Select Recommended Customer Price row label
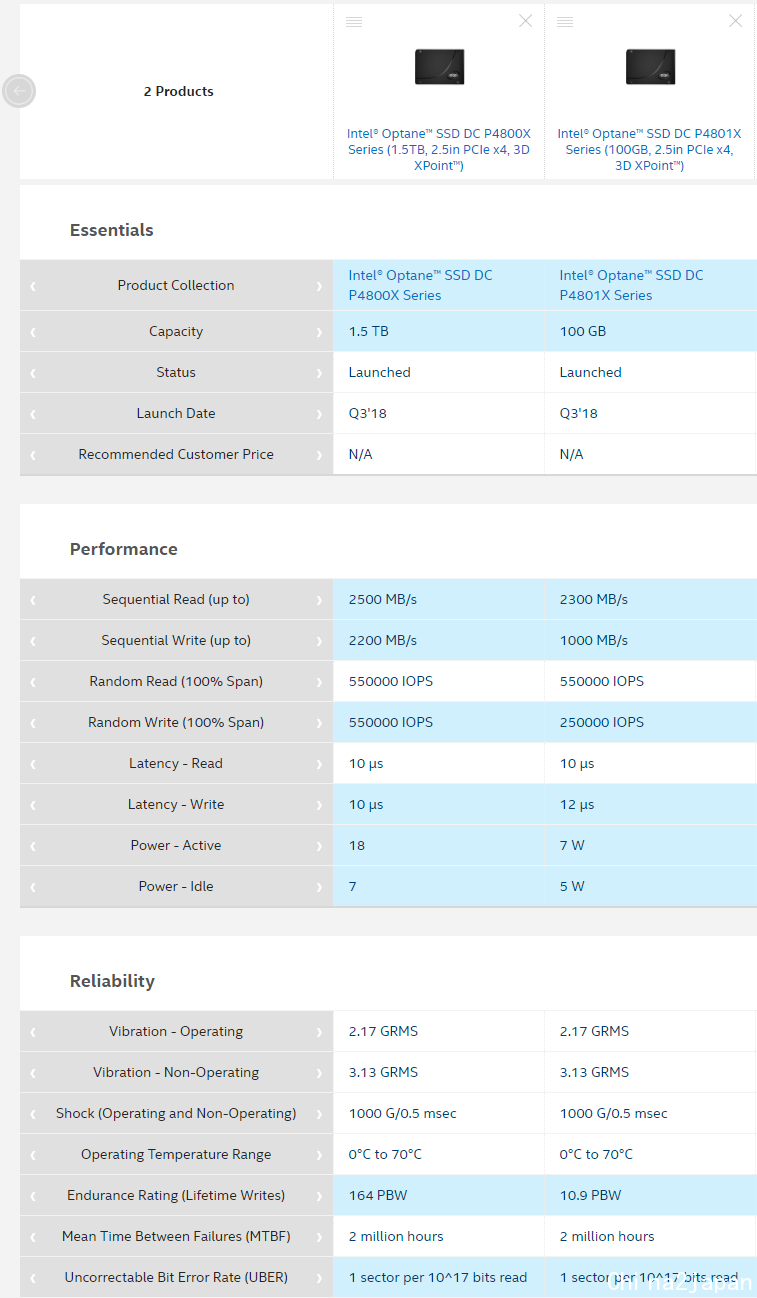 pos(176,454)
